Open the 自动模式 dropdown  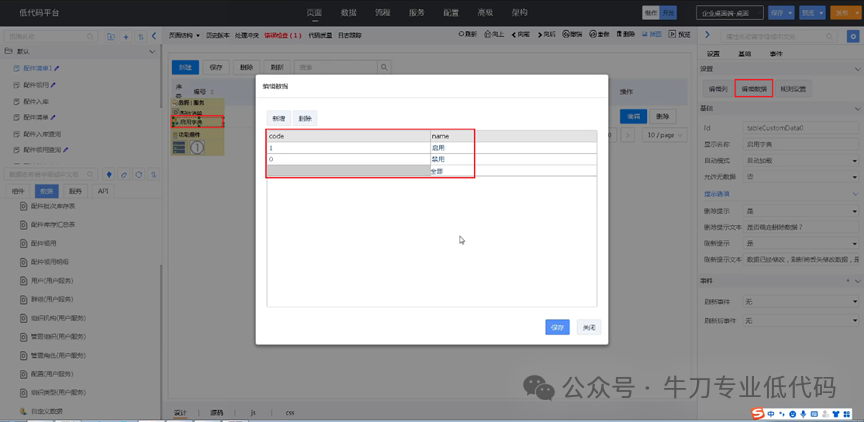[x=801, y=160]
